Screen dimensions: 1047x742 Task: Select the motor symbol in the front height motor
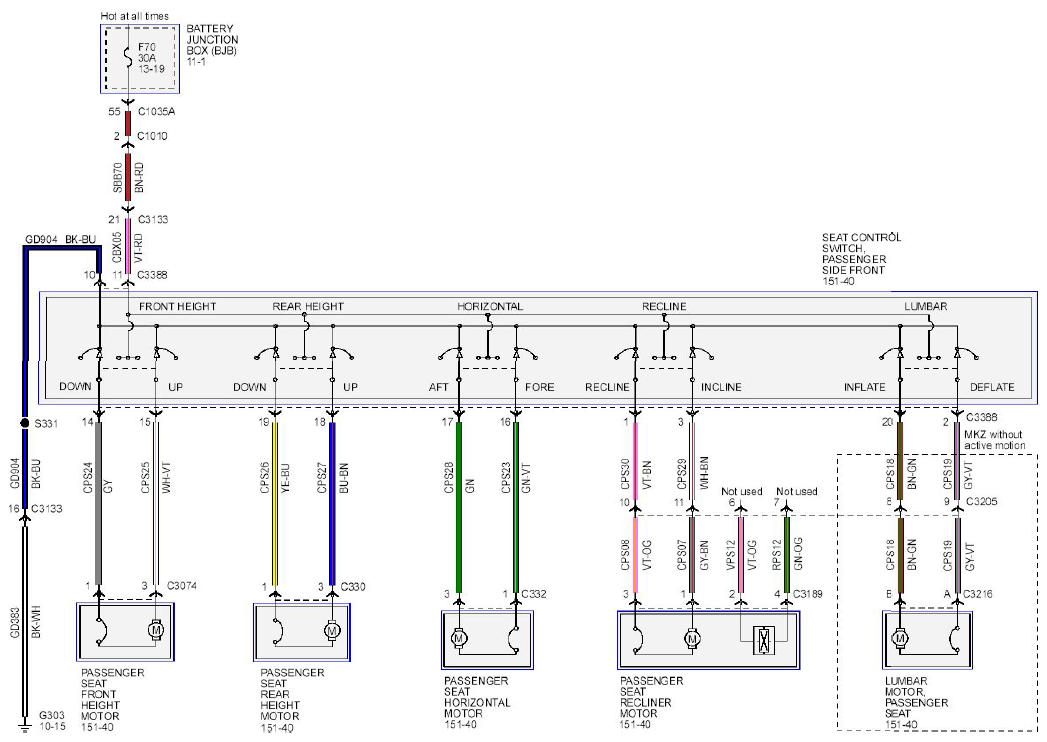(155, 630)
